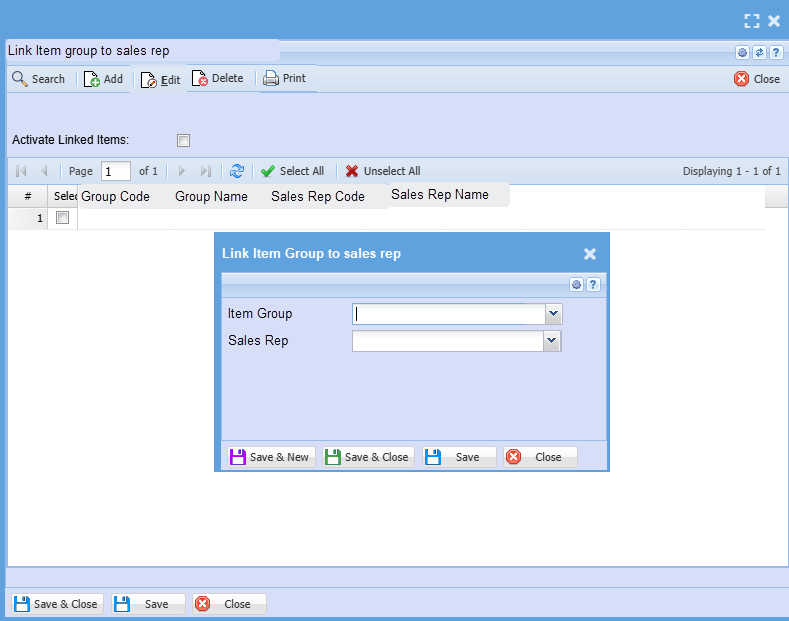This screenshot has height=621, width=789.
Task: Enable the Activate Linked Items checkbox
Action: click(x=183, y=141)
